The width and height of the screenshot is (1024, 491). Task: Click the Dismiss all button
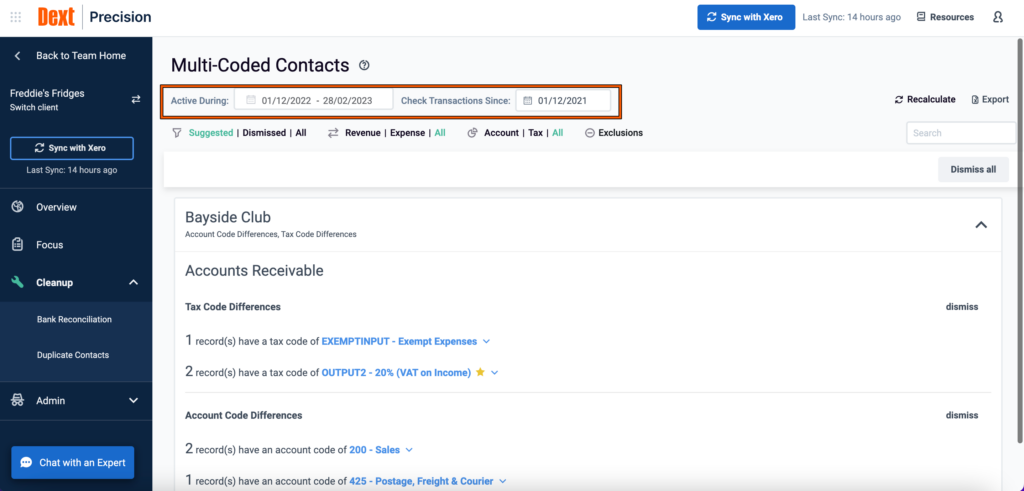pyautogui.click(x=973, y=169)
